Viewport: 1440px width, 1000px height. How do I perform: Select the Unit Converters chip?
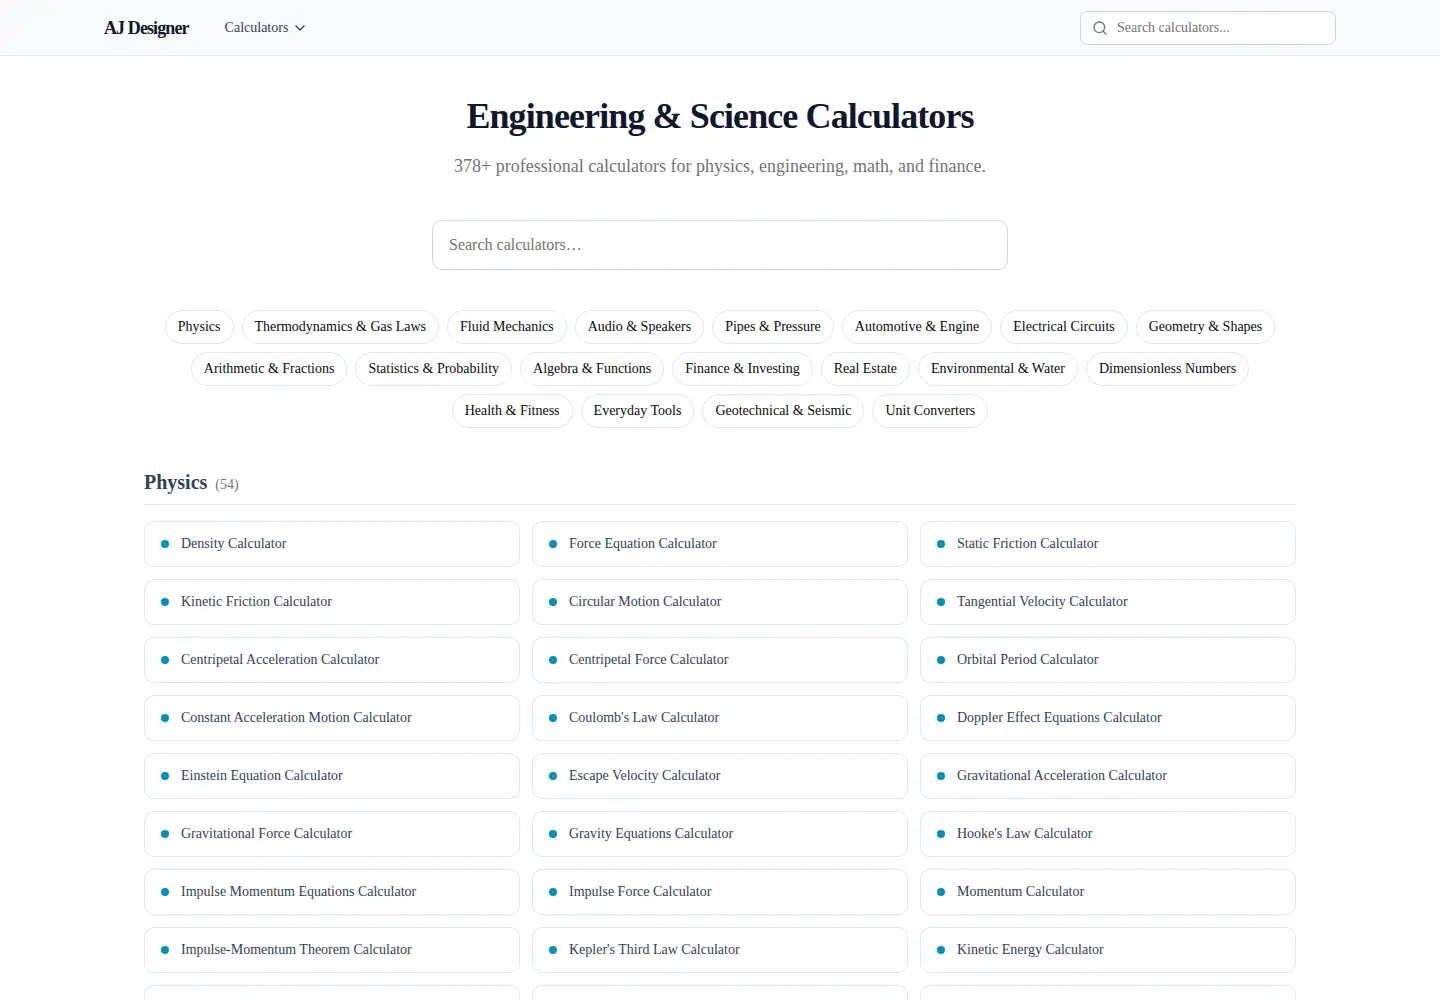[930, 411]
